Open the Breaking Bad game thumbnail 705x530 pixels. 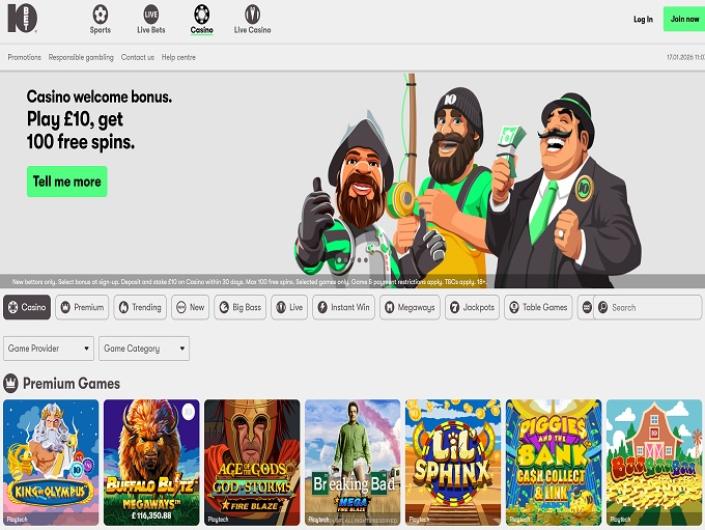pos(352,462)
